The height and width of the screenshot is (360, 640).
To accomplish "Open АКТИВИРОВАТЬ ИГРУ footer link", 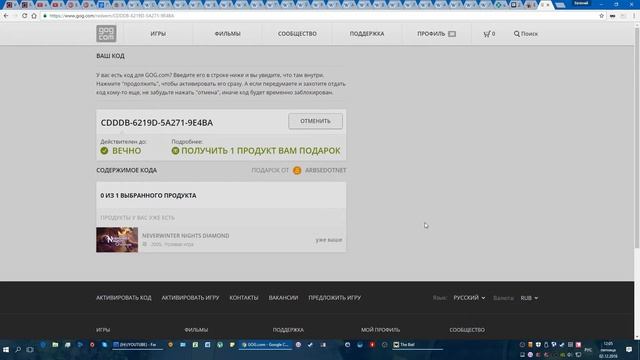I will pyautogui.click(x=190, y=298).
